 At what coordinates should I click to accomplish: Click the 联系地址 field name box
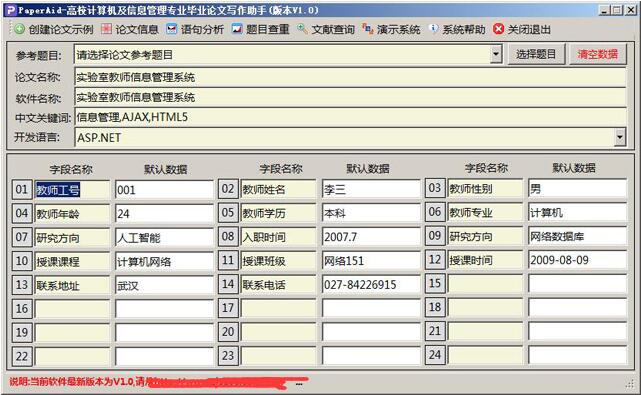tap(72, 285)
